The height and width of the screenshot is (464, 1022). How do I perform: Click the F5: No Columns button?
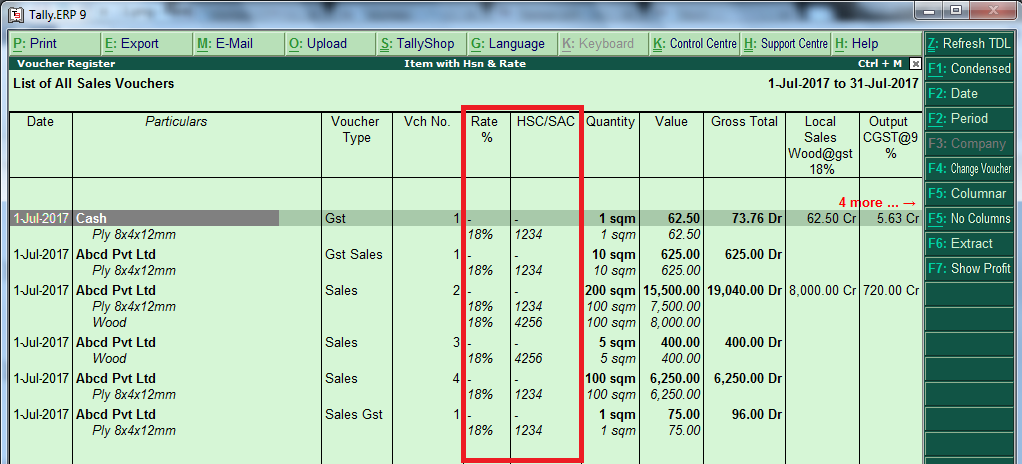(x=969, y=218)
